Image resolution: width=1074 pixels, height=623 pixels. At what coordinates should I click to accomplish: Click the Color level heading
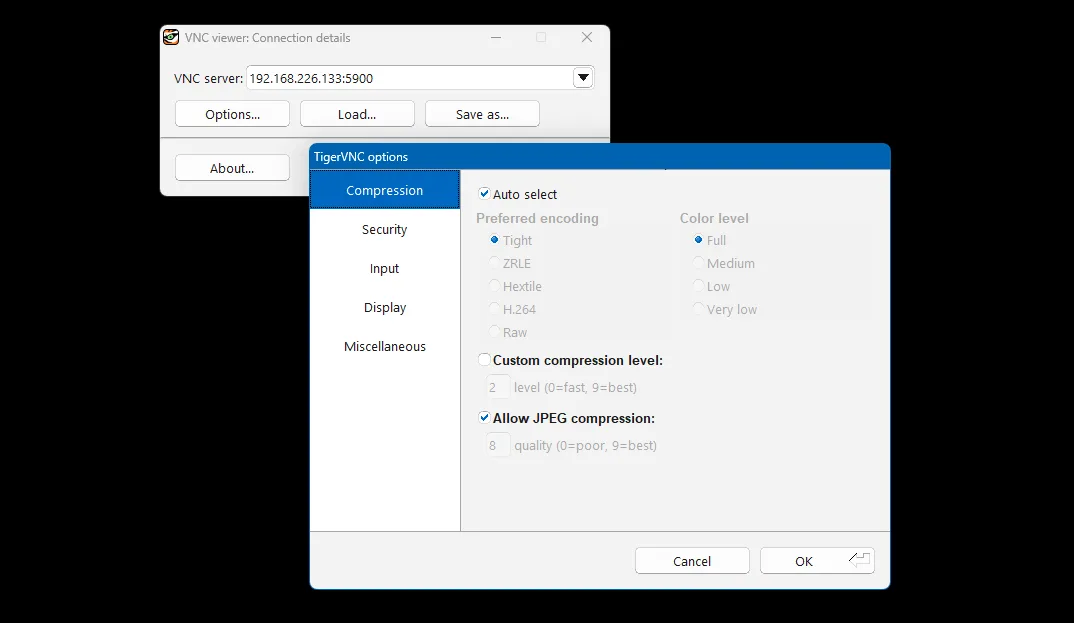point(714,218)
